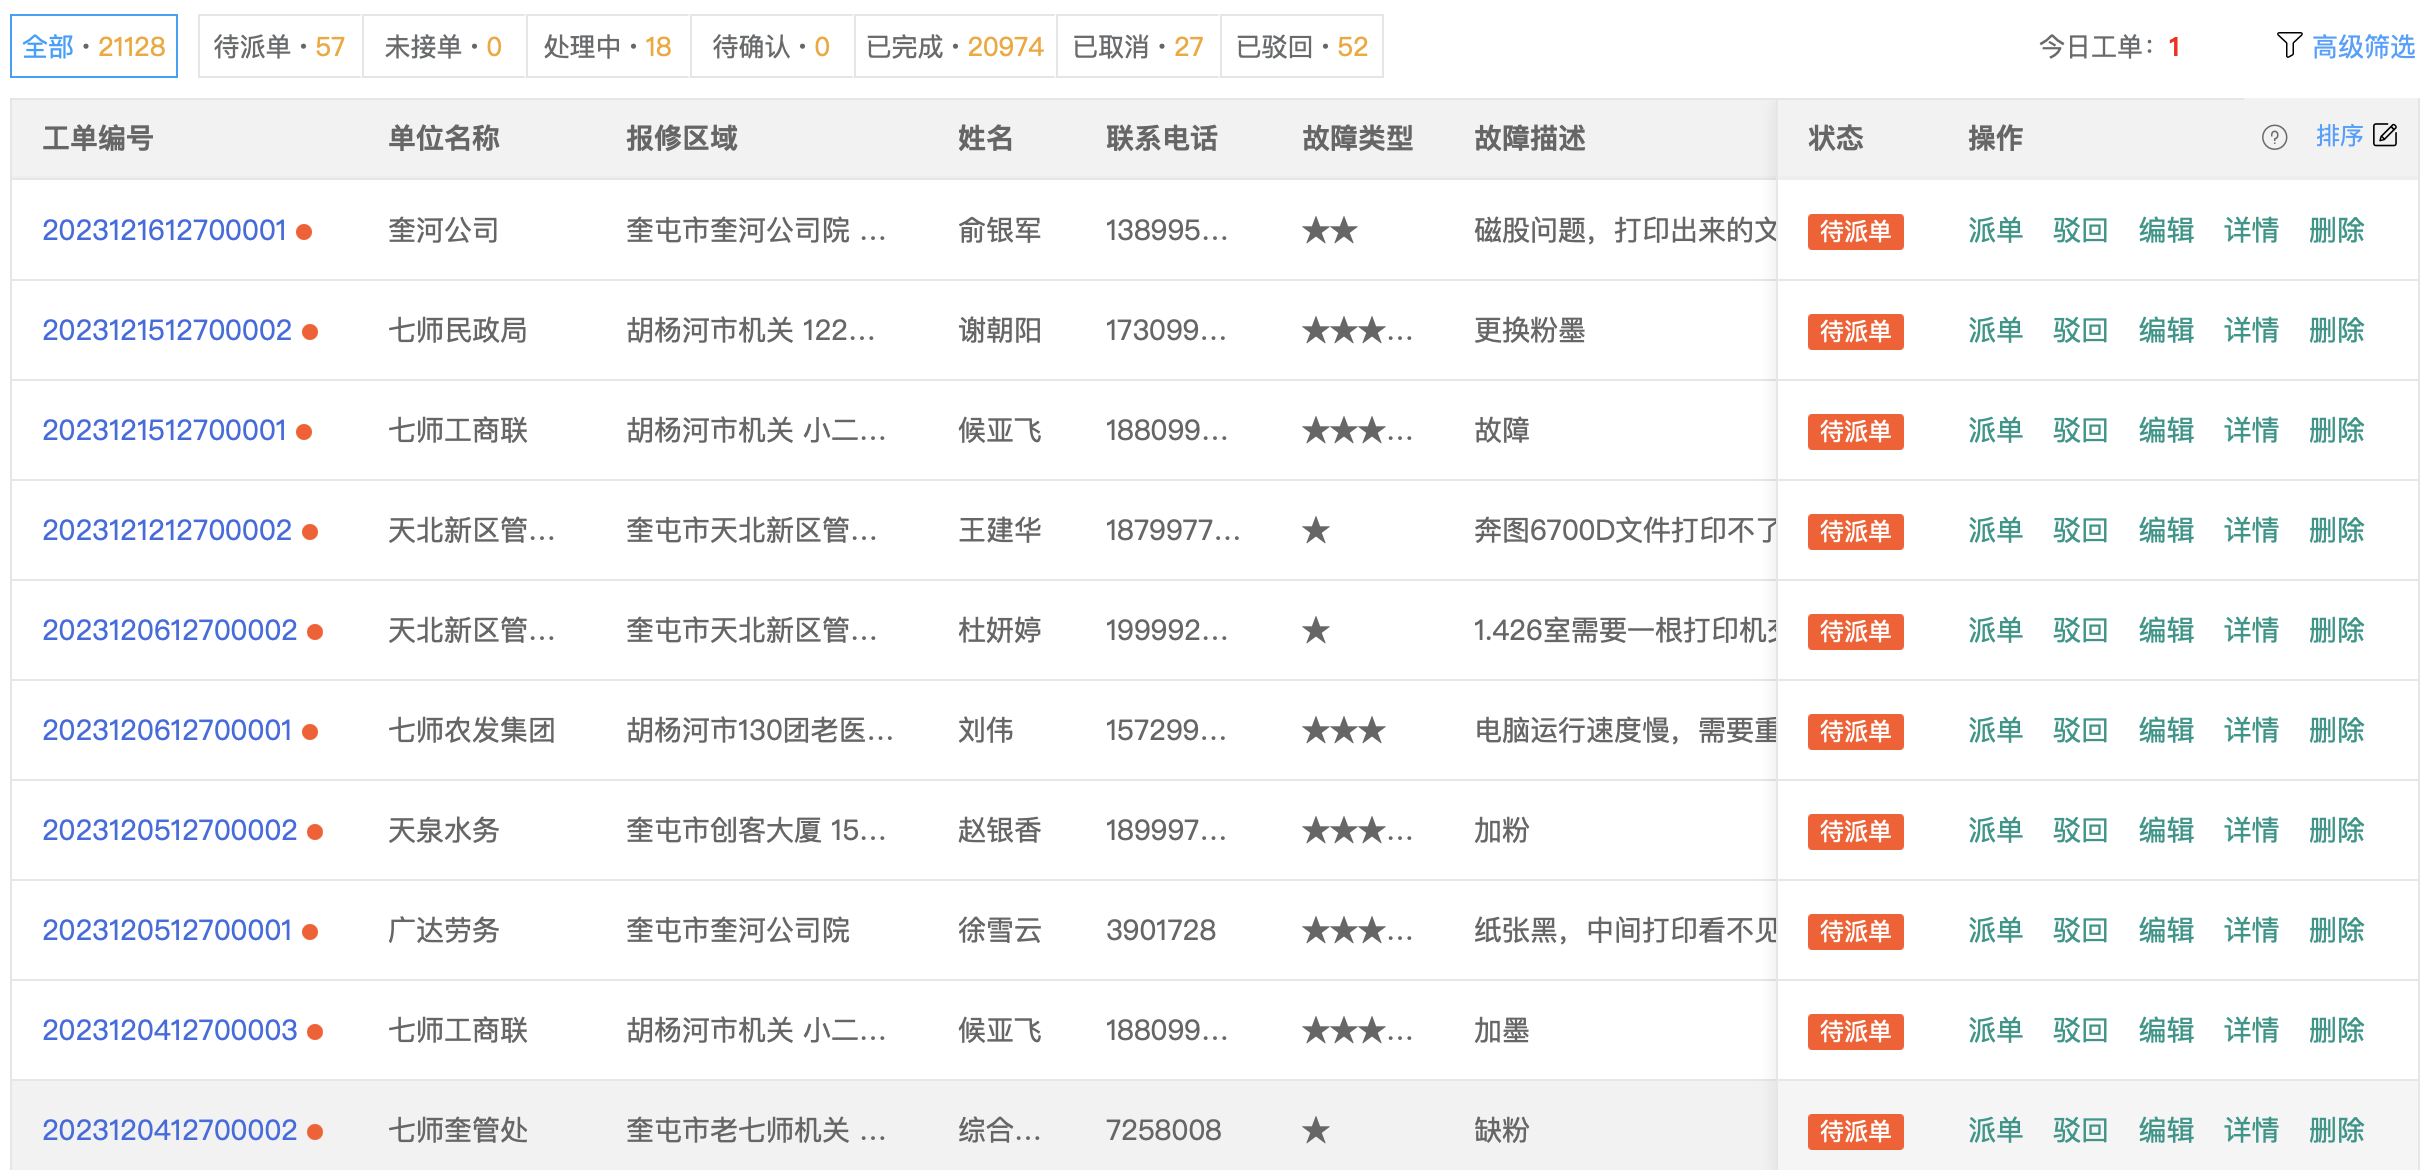Click the advanced filter funnel icon
This screenshot has width=2430, height=1170.
point(2289,46)
